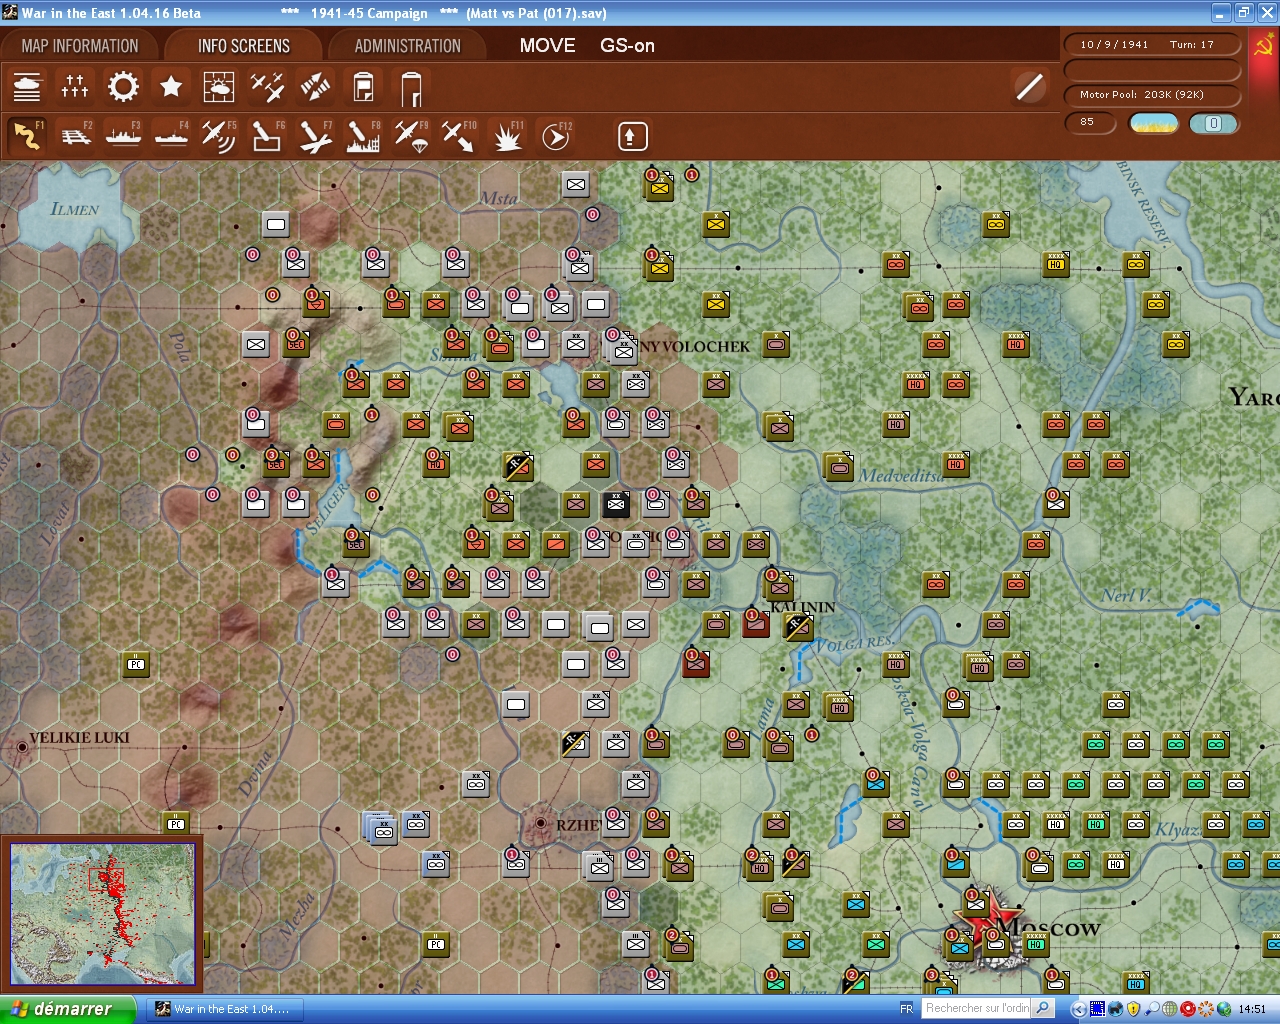Click the taskbar search magnifier button
Viewport: 1280px width, 1024px height.
tap(1044, 1009)
